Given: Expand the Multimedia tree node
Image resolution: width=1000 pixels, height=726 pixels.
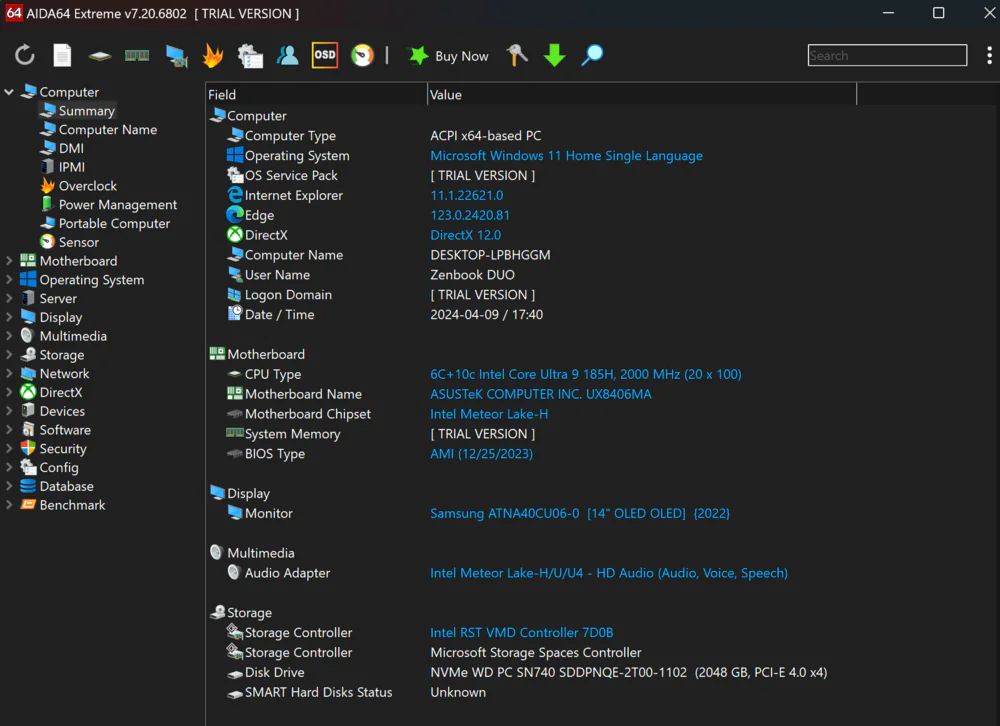Looking at the screenshot, I should tap(9, 336).
